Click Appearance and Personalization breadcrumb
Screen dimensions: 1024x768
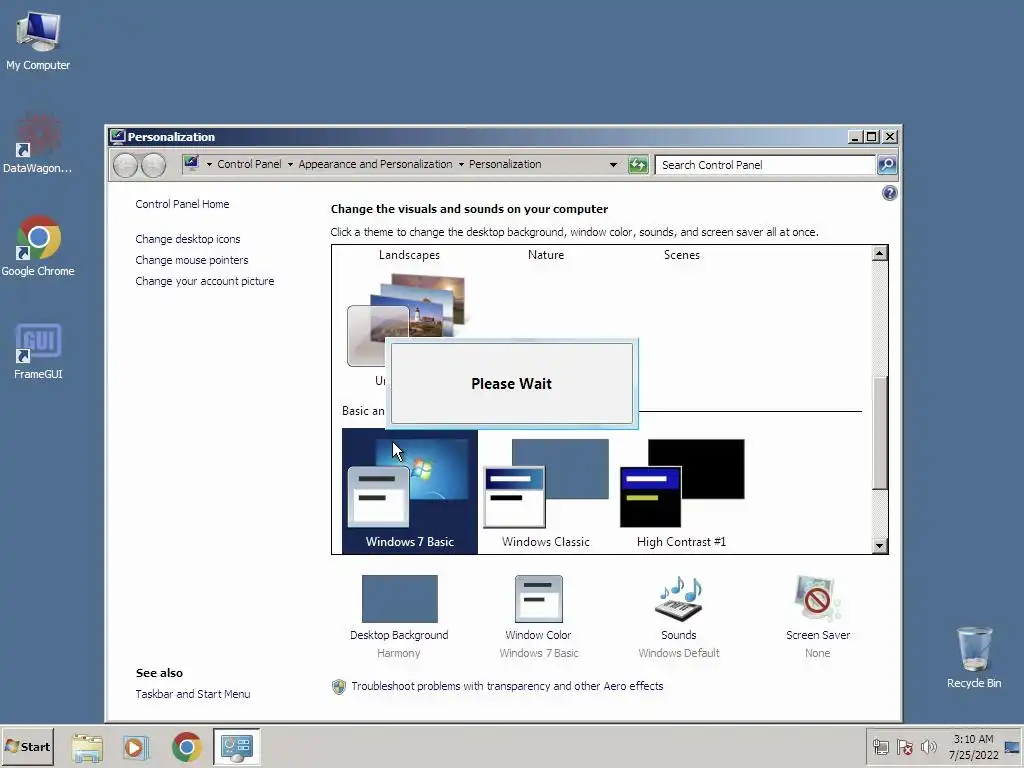click(375, 164)
